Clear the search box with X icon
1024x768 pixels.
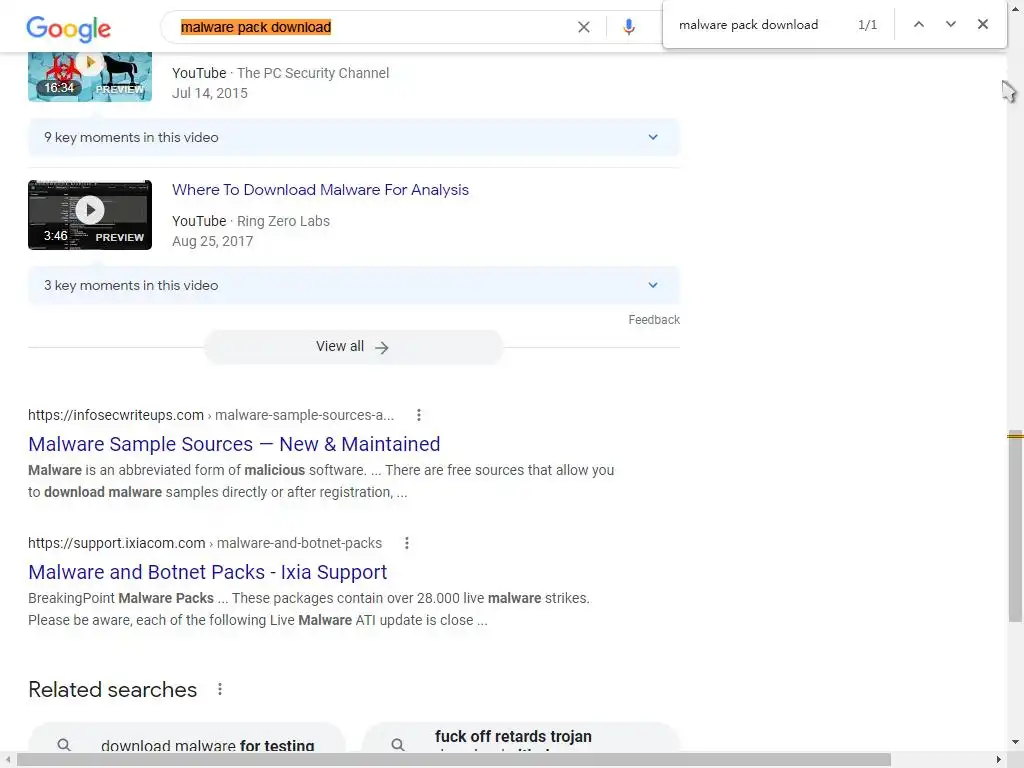[x=584, y=27]
